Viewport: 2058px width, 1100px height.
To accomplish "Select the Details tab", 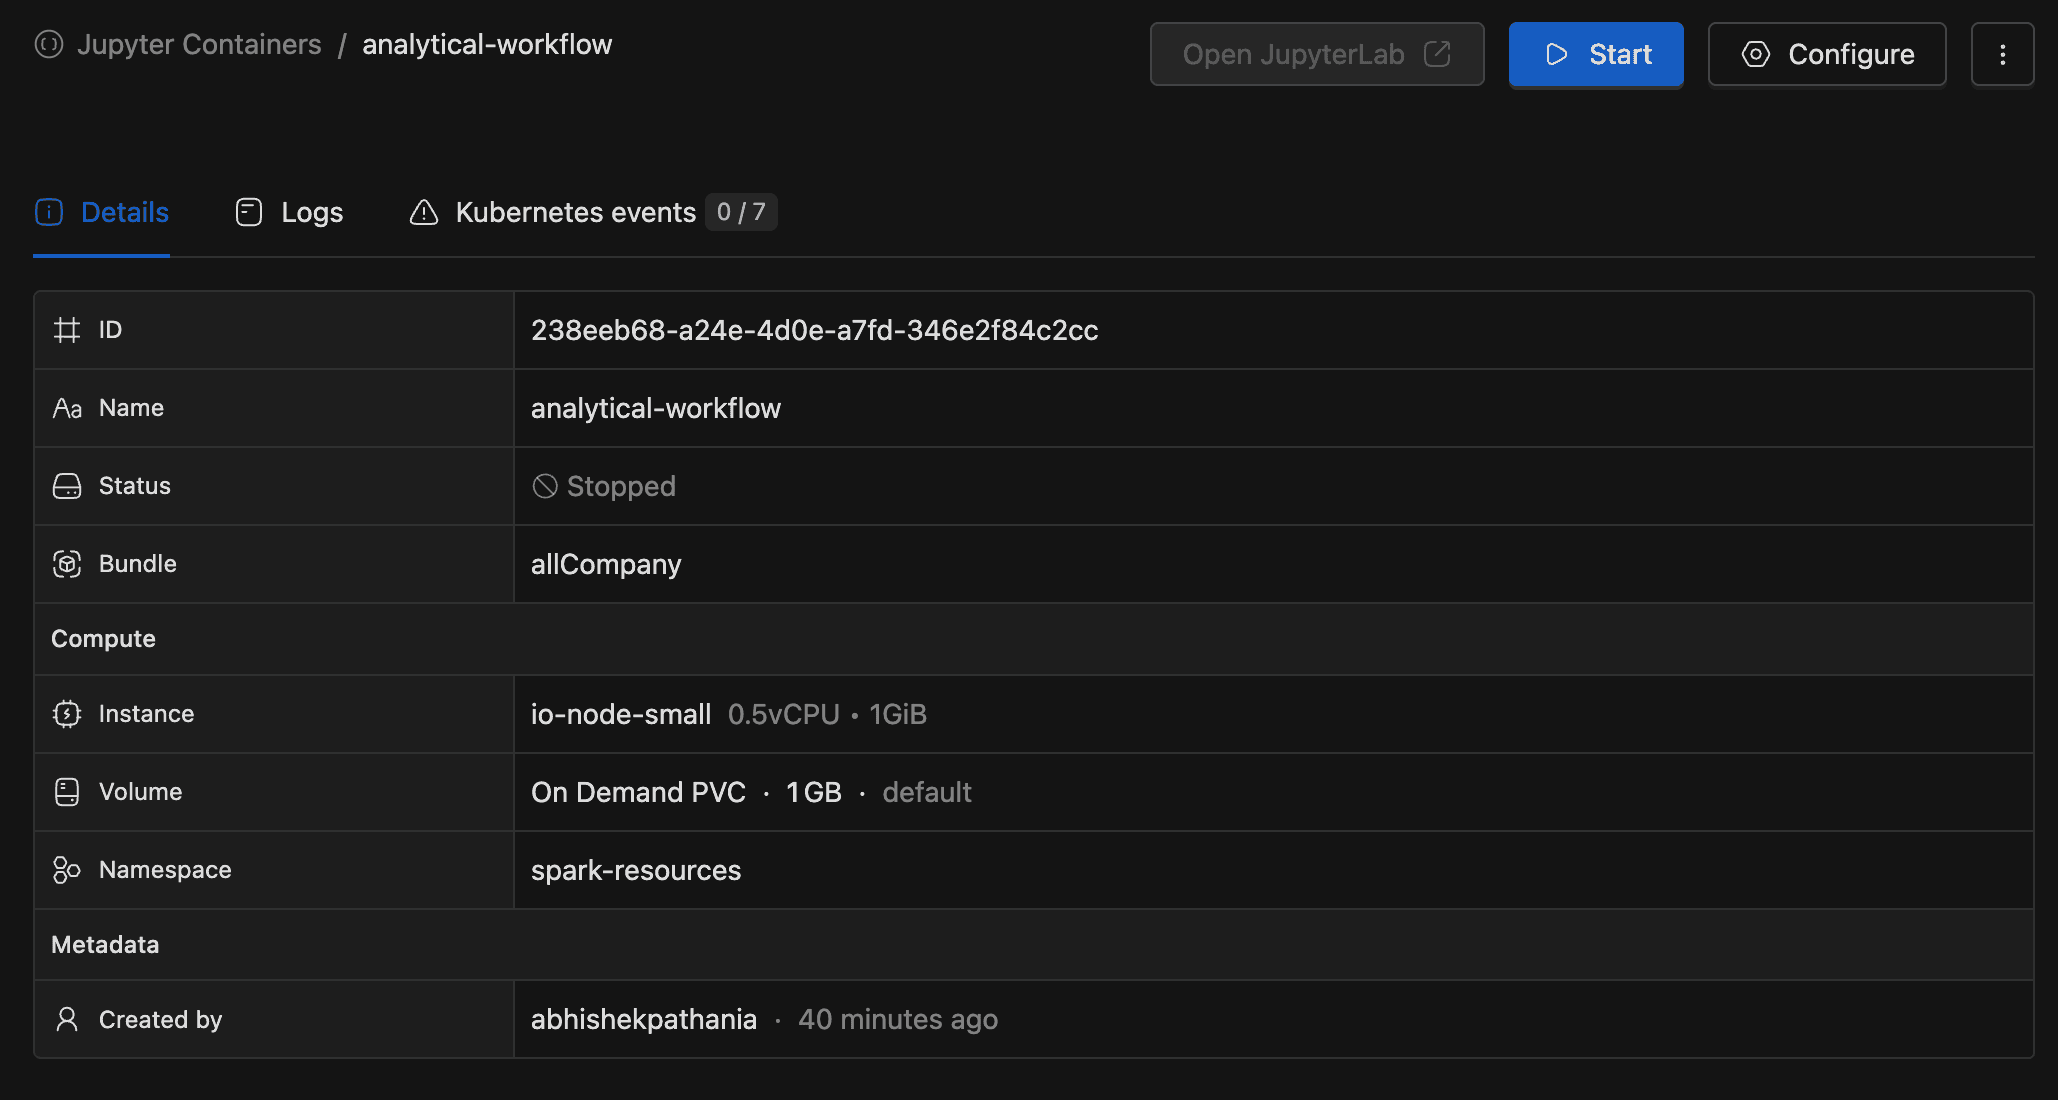I will click(x=102, y=212).
